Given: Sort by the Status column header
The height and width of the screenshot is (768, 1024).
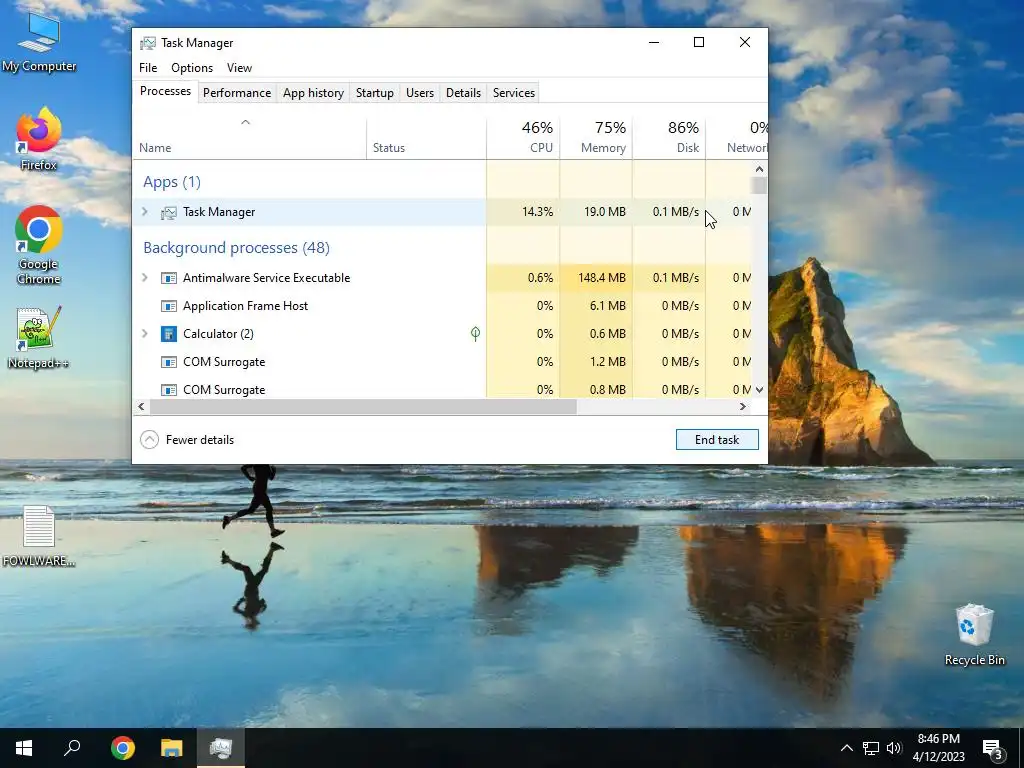Looking at the screenshot, I should [426, 138].
